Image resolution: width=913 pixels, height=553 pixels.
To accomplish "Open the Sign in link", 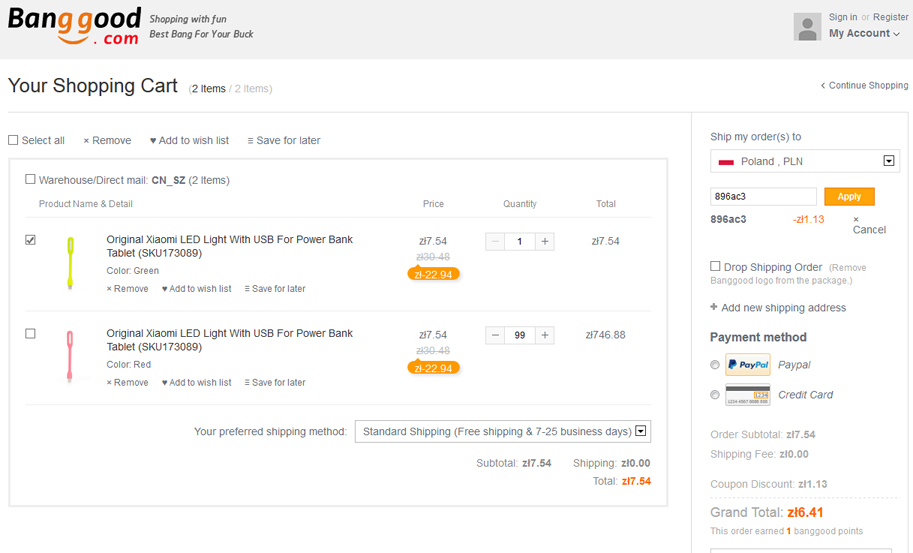I will (x=843, y=17).
